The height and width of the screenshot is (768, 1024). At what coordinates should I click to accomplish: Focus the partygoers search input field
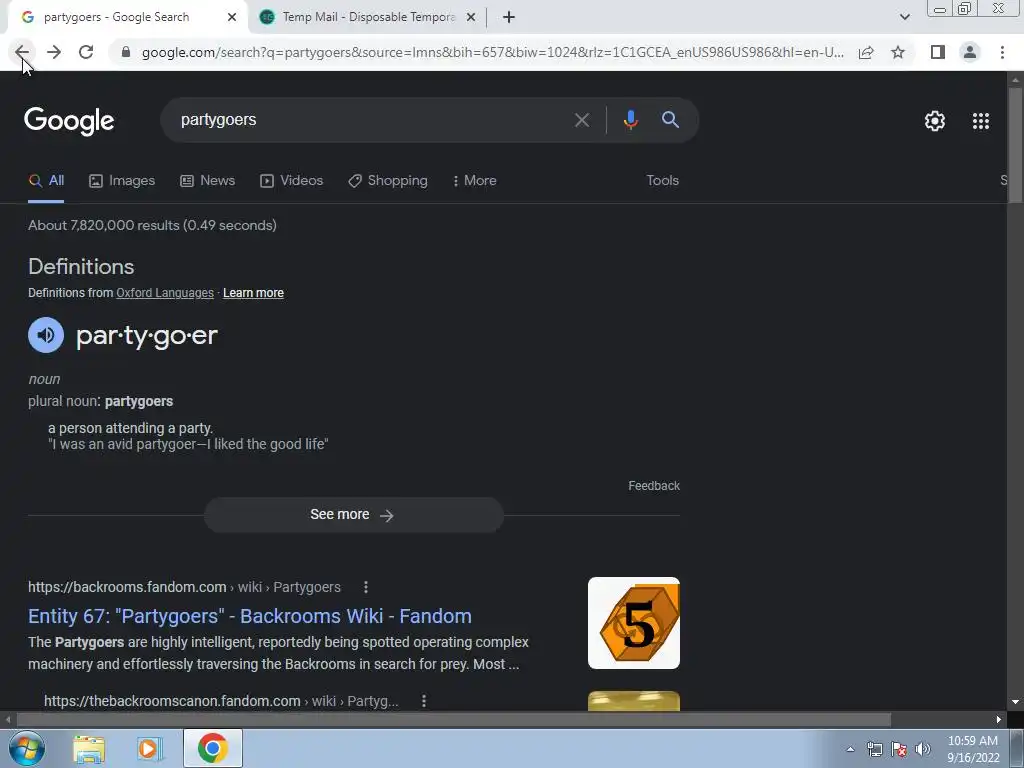point(372,120)
